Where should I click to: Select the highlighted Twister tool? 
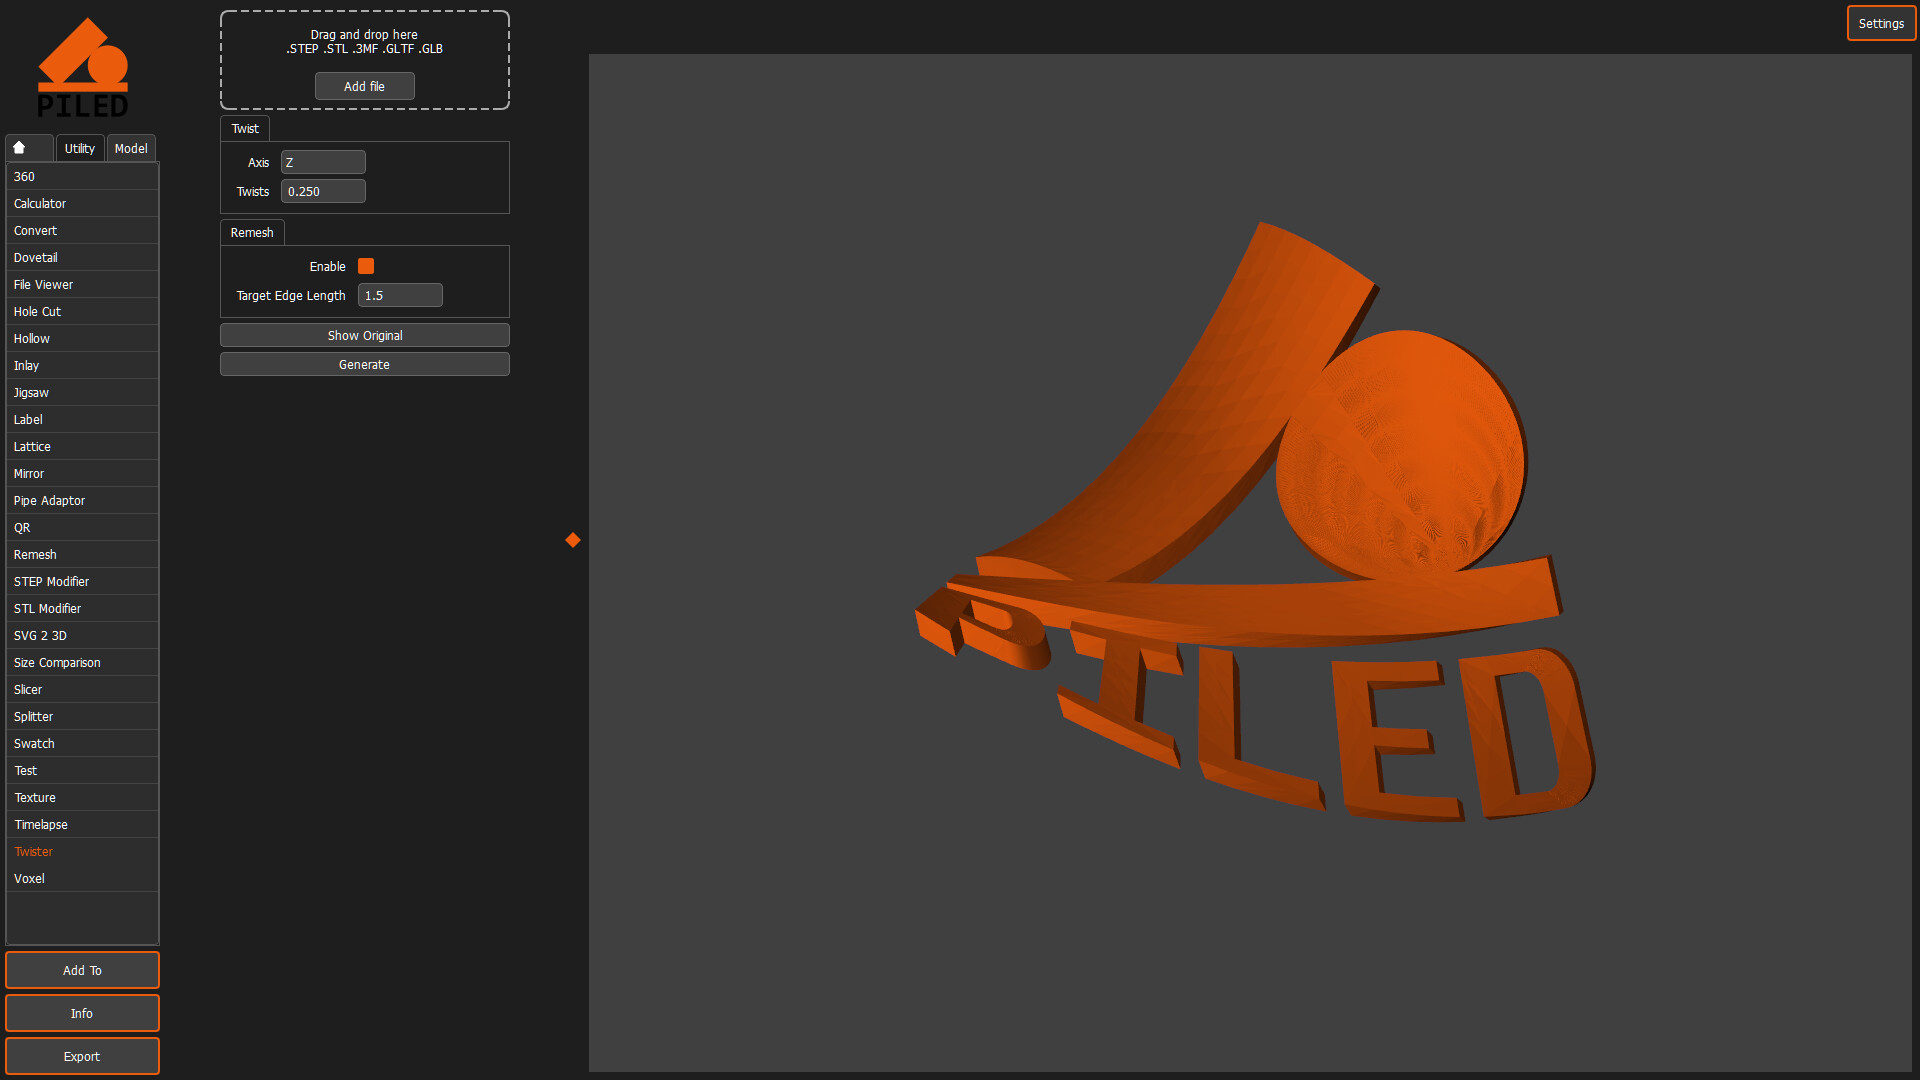(82, 851)
